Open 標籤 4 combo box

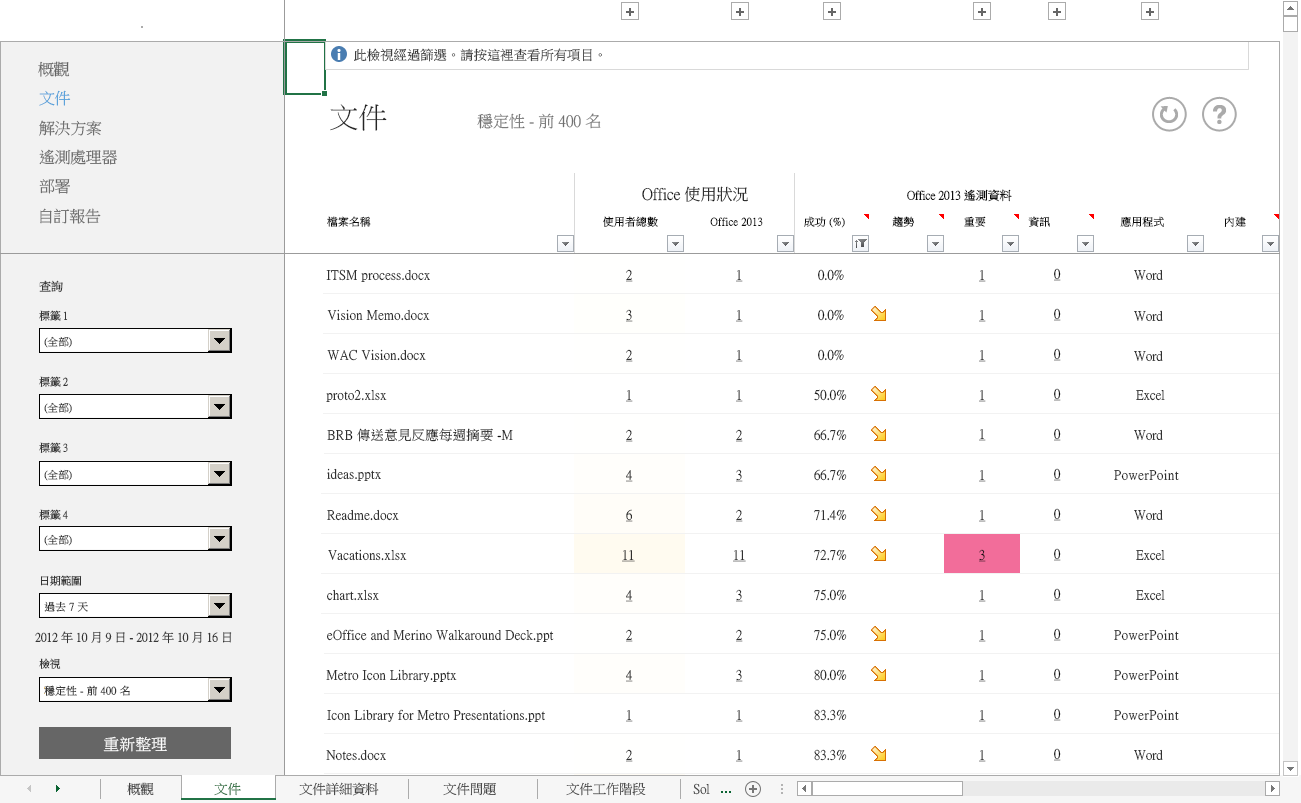pos(135,539)
